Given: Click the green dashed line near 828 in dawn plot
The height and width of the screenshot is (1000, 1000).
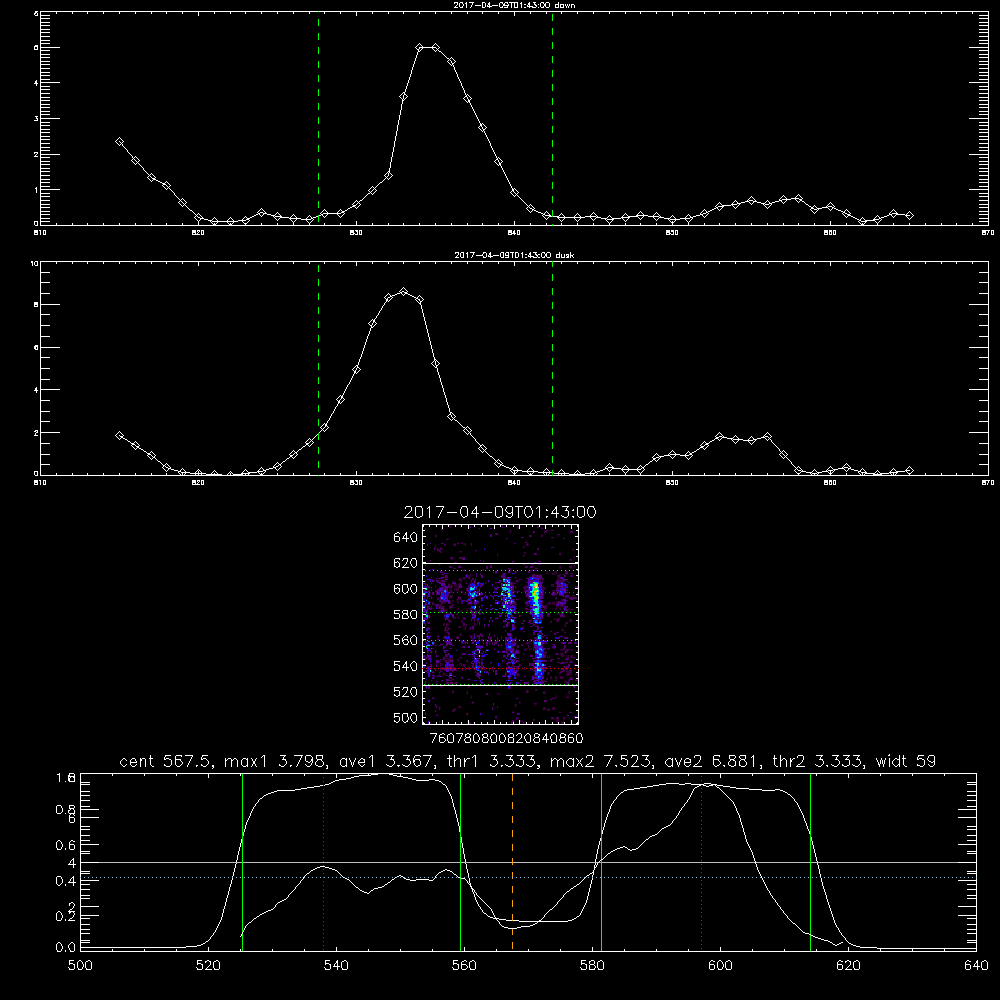Looking at the screenshot, I should tap(318, 118).
